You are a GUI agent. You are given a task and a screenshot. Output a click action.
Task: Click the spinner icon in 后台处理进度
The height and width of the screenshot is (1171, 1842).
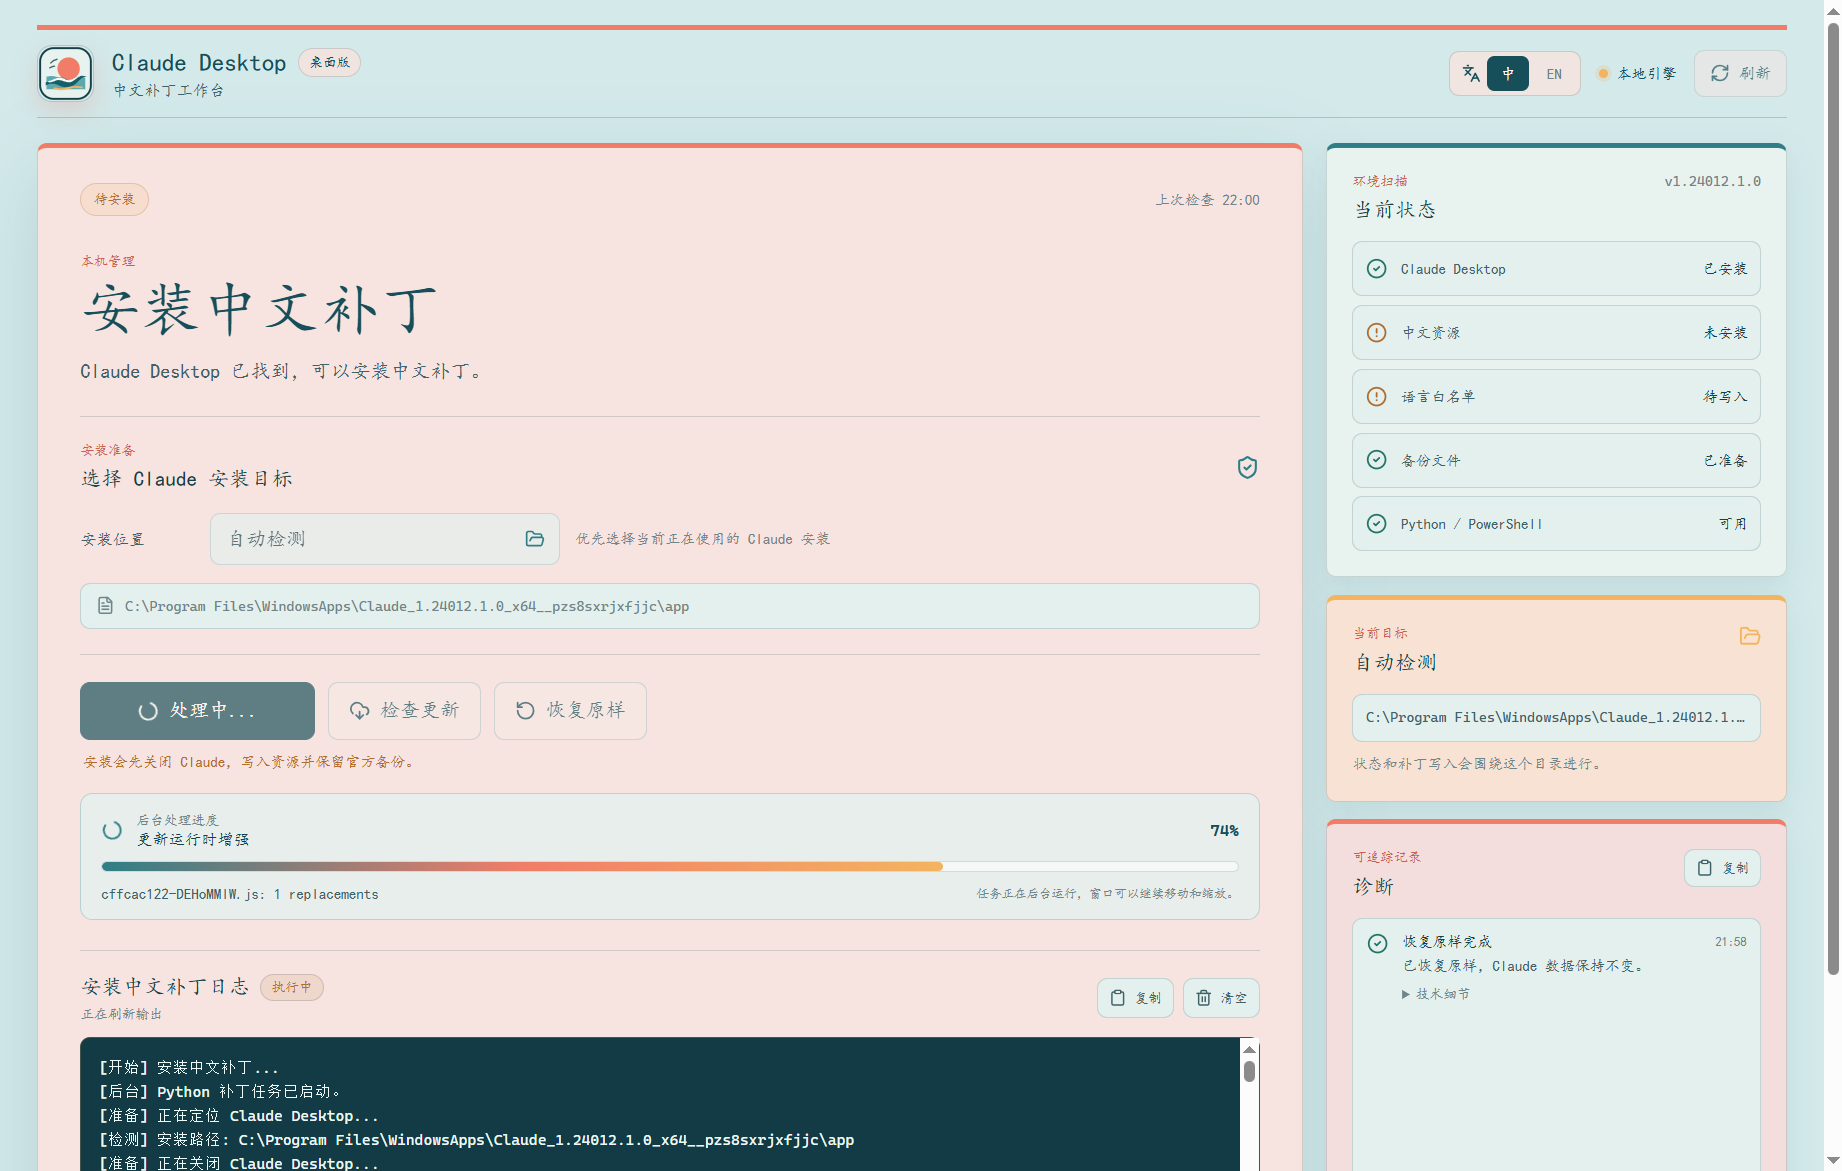(112, 830)
